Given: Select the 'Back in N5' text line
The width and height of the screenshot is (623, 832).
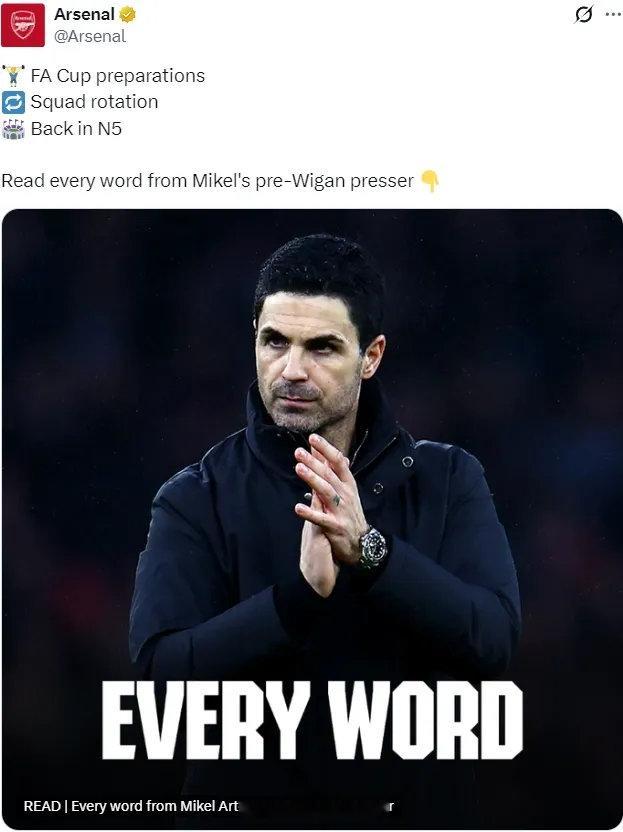Looking at the screenshot, I should point(76,128).
